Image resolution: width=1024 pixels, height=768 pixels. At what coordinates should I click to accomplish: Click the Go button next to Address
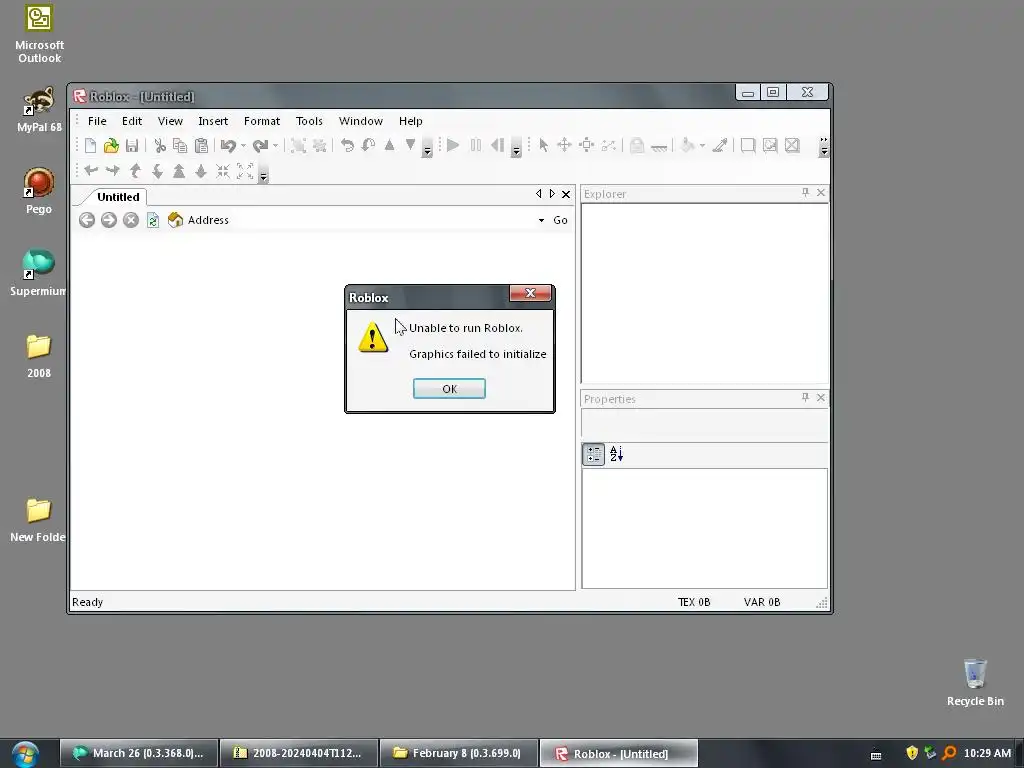tap(560, 220)
